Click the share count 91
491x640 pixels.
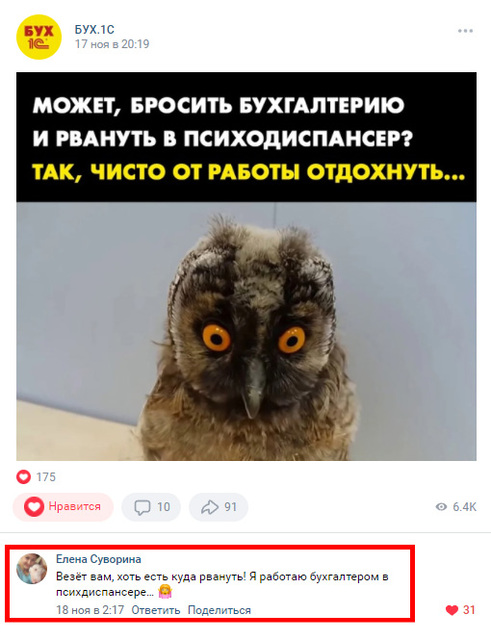tap(231, 507)
